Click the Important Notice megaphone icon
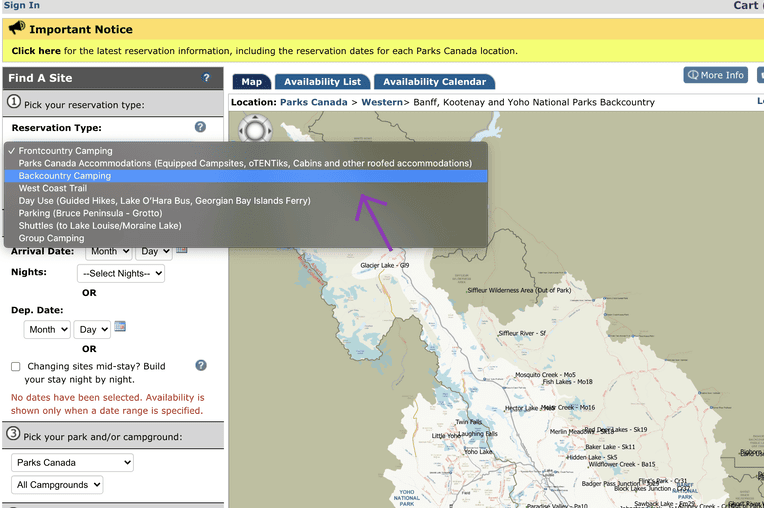This screenshot has width=764, height=508. (x=17, y=29)
